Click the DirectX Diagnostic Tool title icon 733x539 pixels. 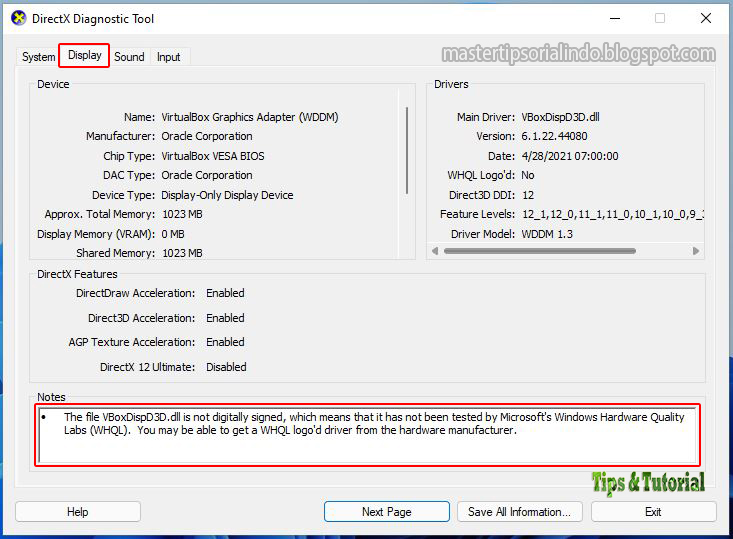(19, 18)
